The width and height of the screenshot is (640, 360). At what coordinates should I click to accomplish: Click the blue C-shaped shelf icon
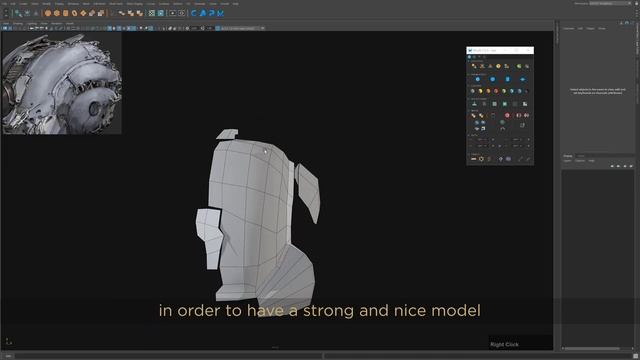[x=193, y=13]
